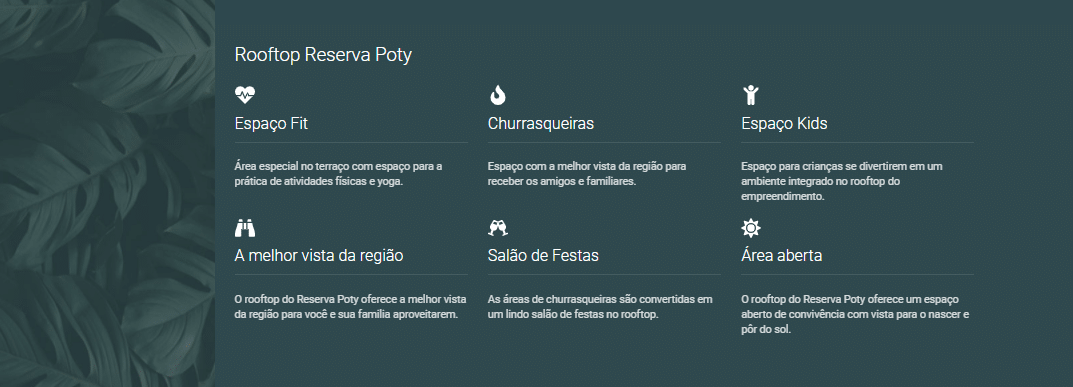Image resolution: width=1073 pixels, height=387 pixels.
Task: Click the tropical leaves background image
Action: 107,194
